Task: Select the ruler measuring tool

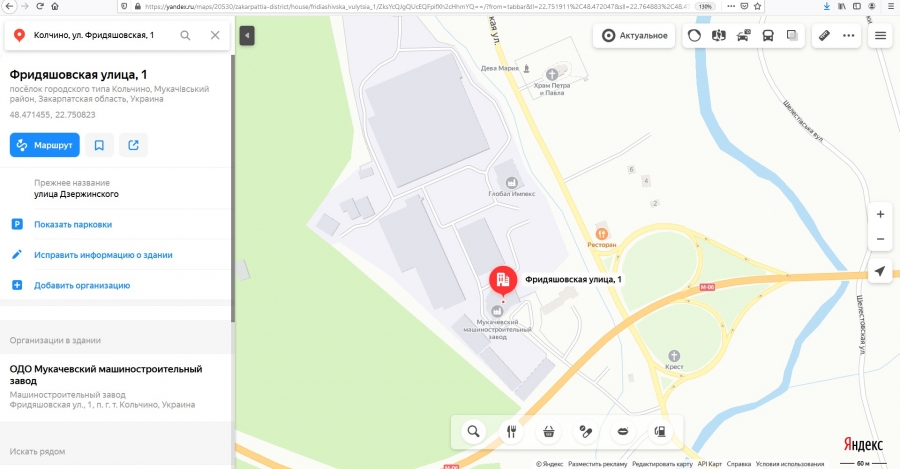Action: (x=824, y=36)
